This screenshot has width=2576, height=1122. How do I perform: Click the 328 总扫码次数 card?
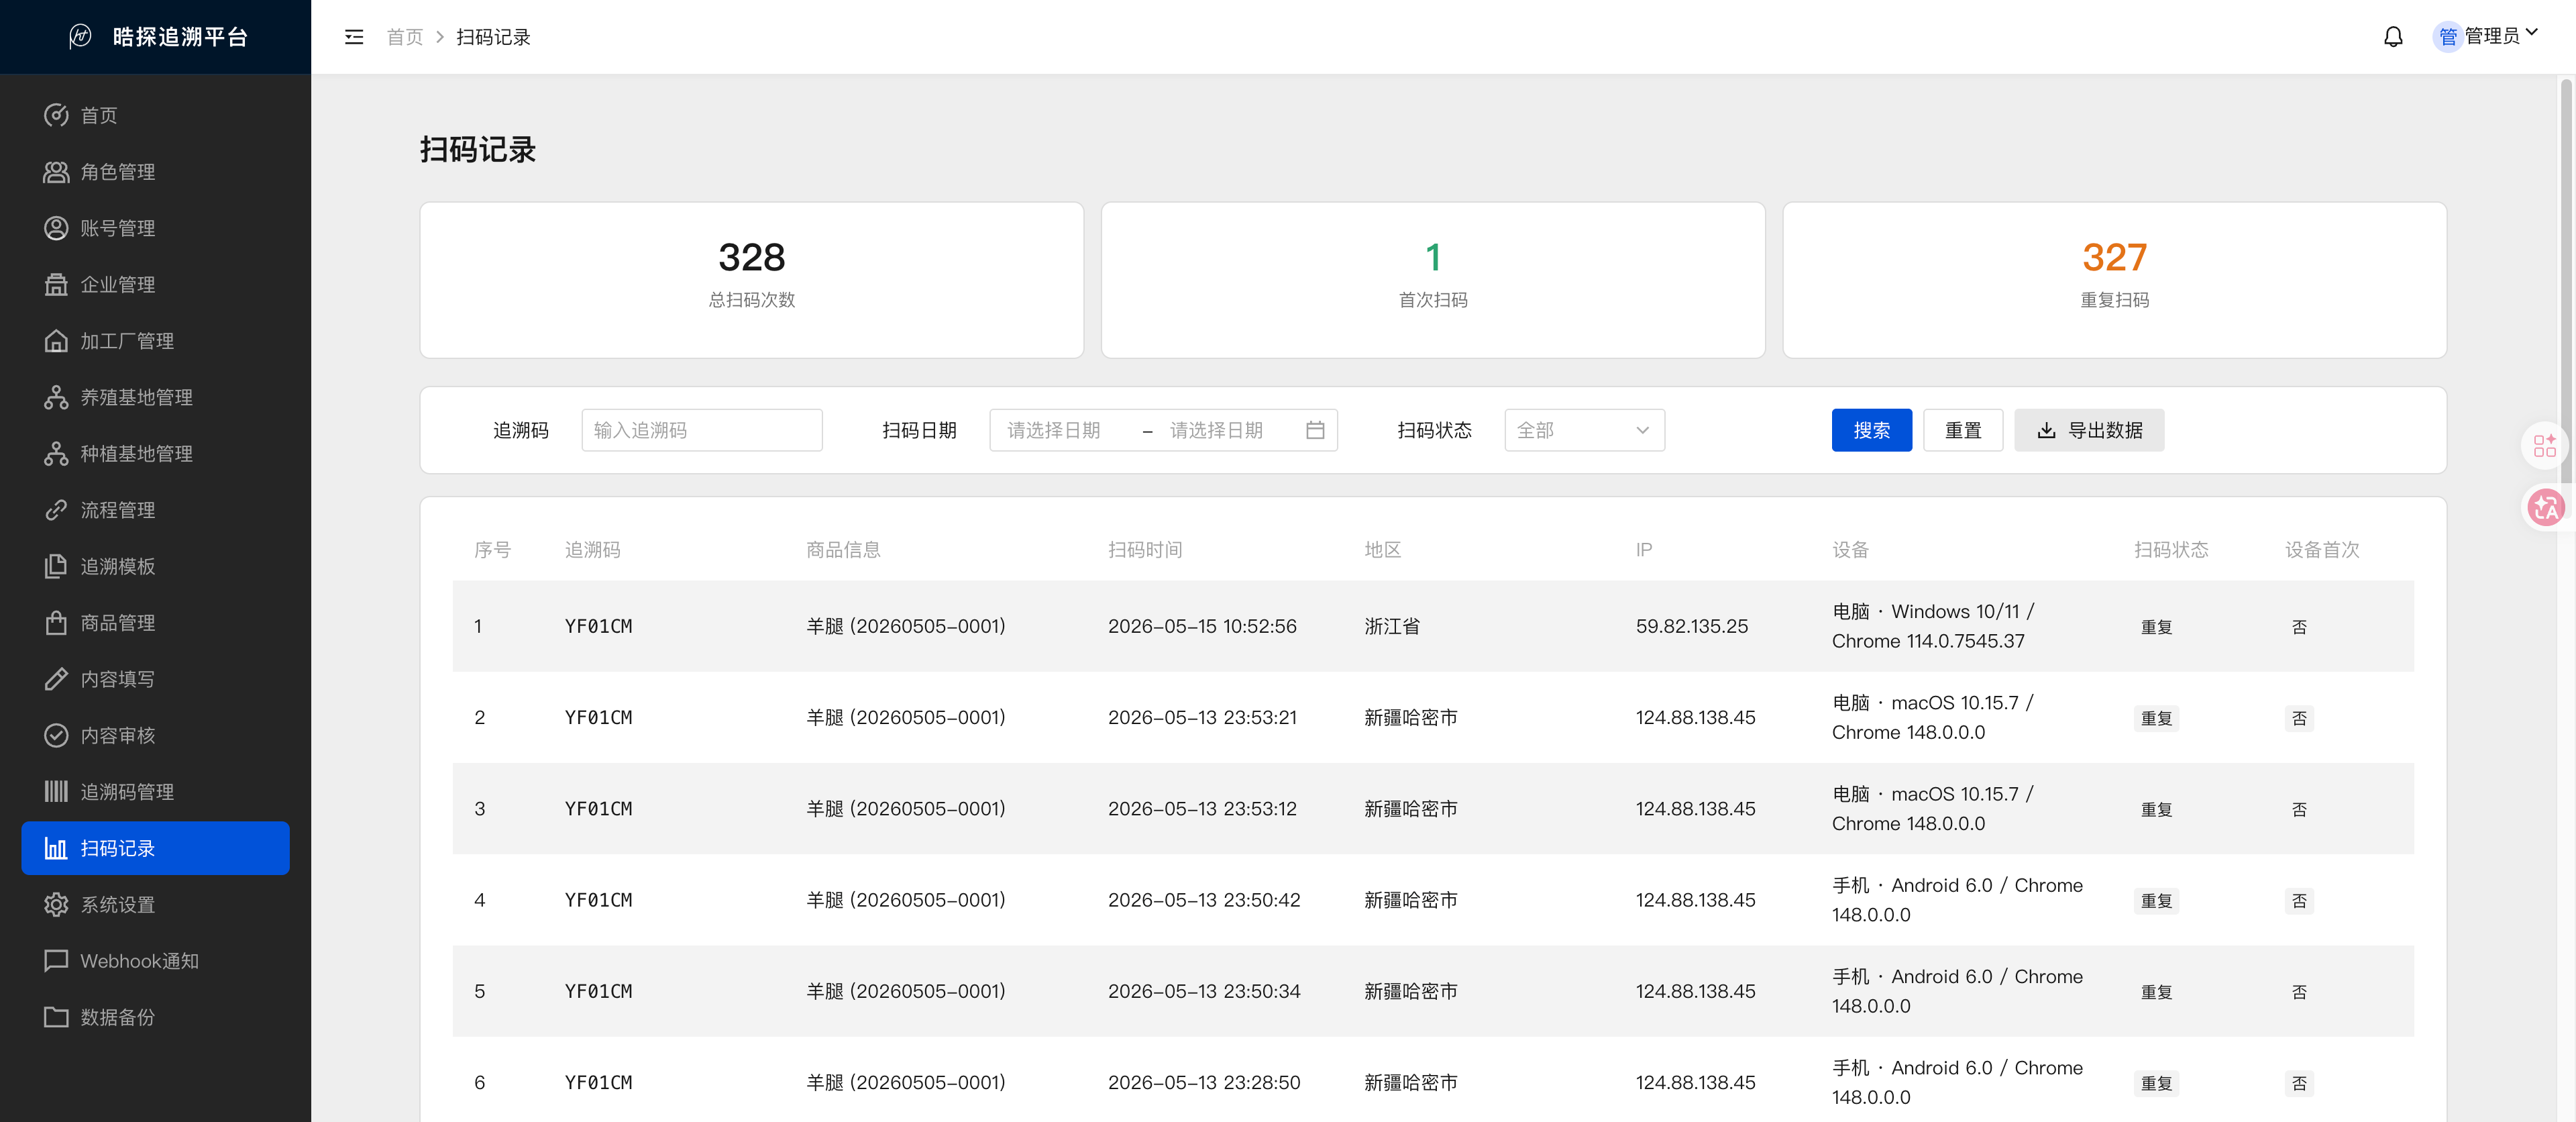coord(752,280)
